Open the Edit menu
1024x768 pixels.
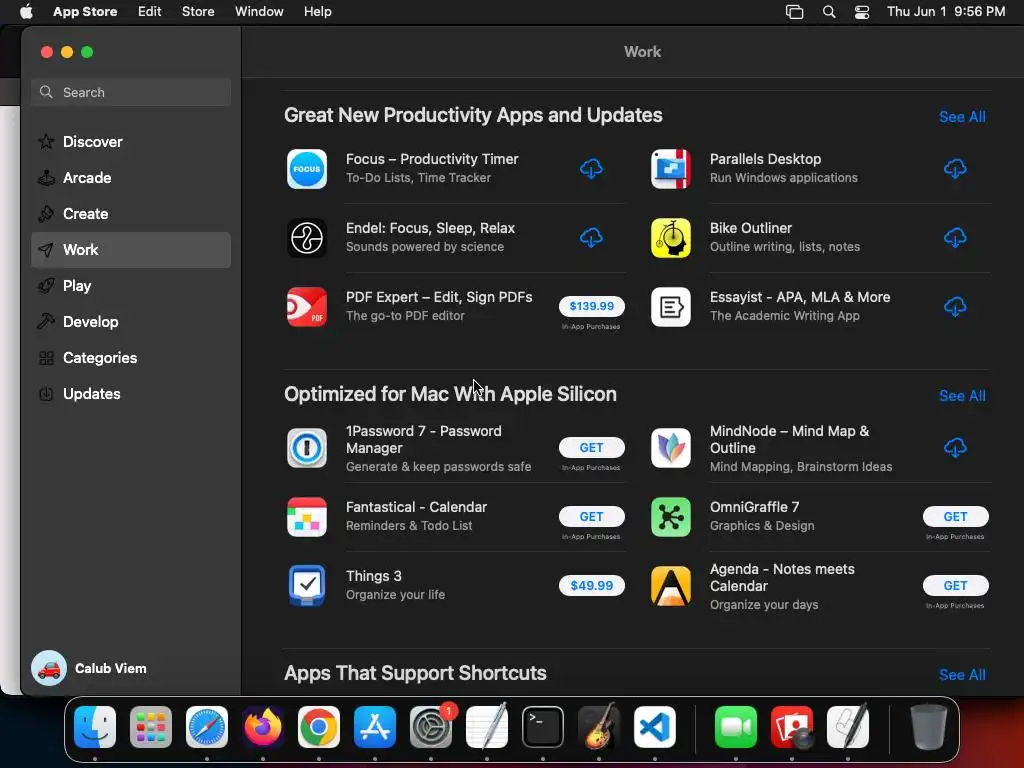point(150,12)
